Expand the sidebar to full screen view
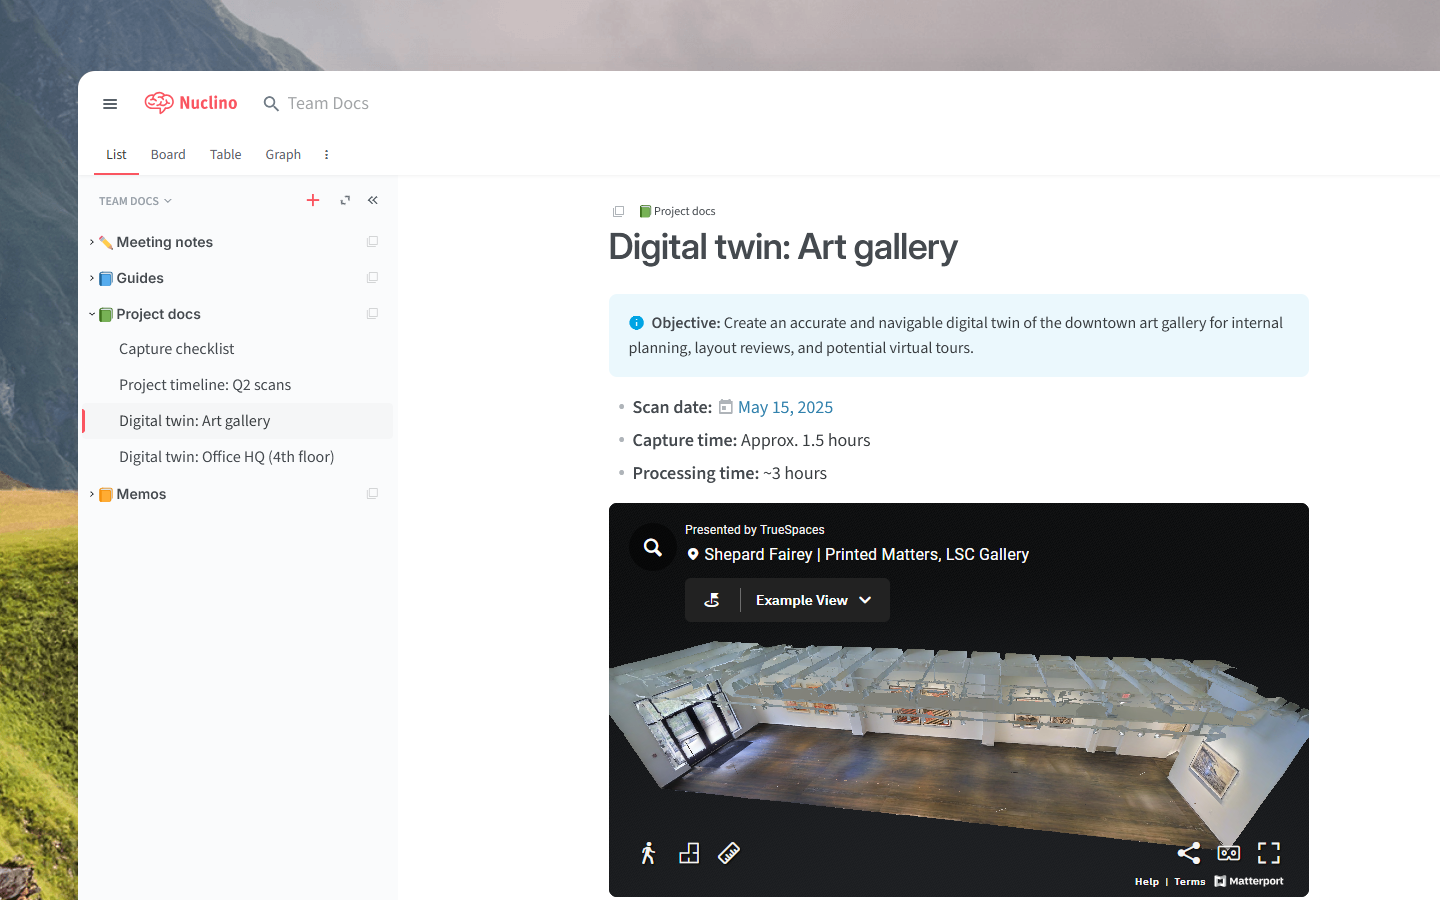The height and width of the screenshot is (900, 1440). tap(344, 200)
